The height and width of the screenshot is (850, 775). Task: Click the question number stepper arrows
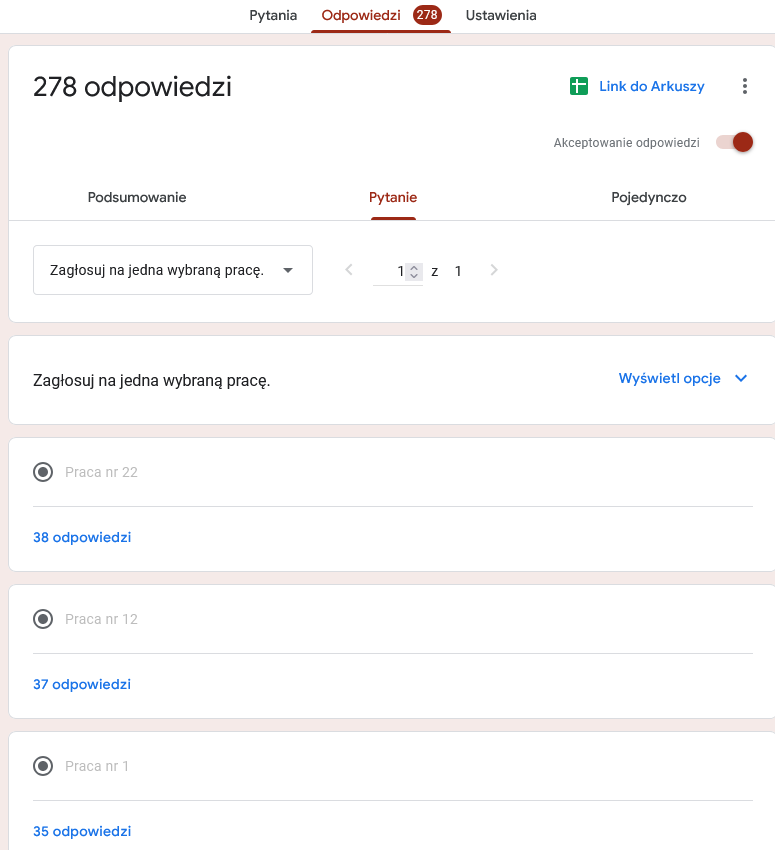[x=414, y=271]
